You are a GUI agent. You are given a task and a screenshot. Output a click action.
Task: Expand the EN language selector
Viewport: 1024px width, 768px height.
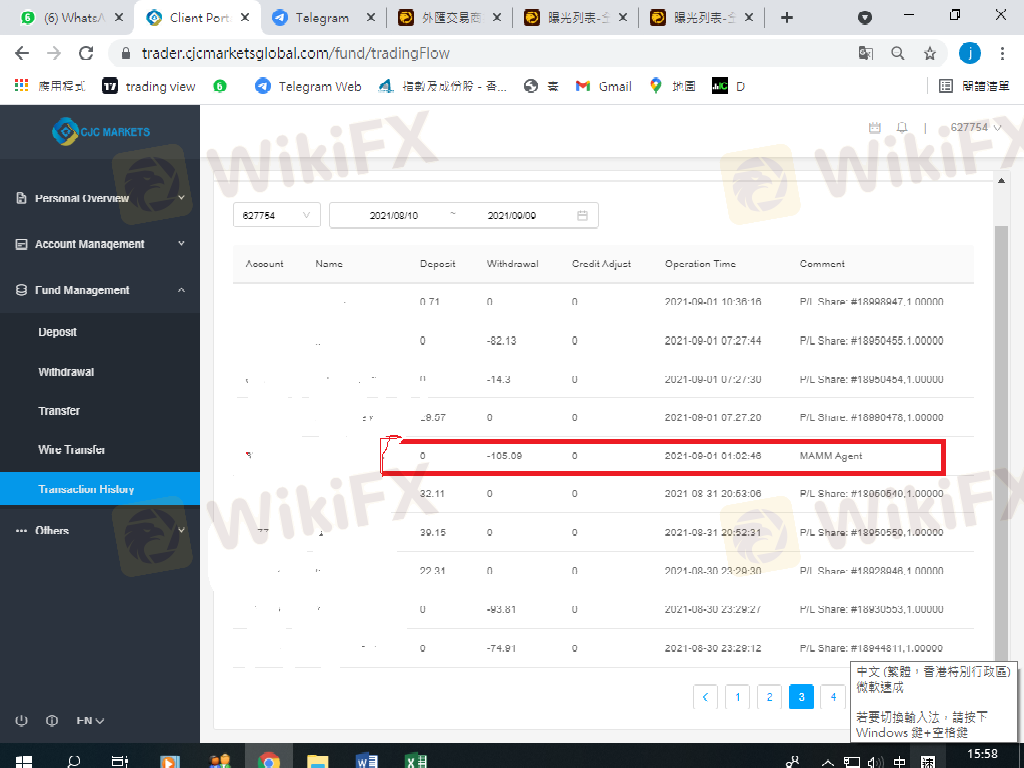90,721
